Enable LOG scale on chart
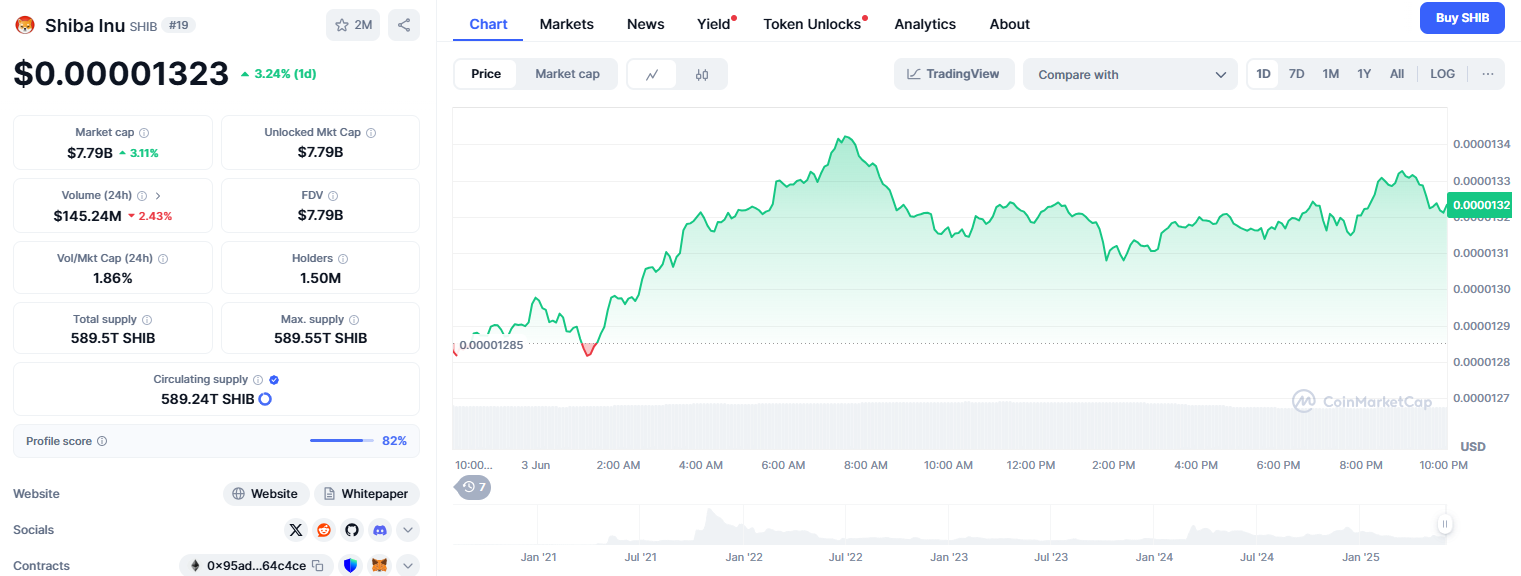Image resolution: width=1521 pixels, height=576 pixels. [x=1443, y=74]
